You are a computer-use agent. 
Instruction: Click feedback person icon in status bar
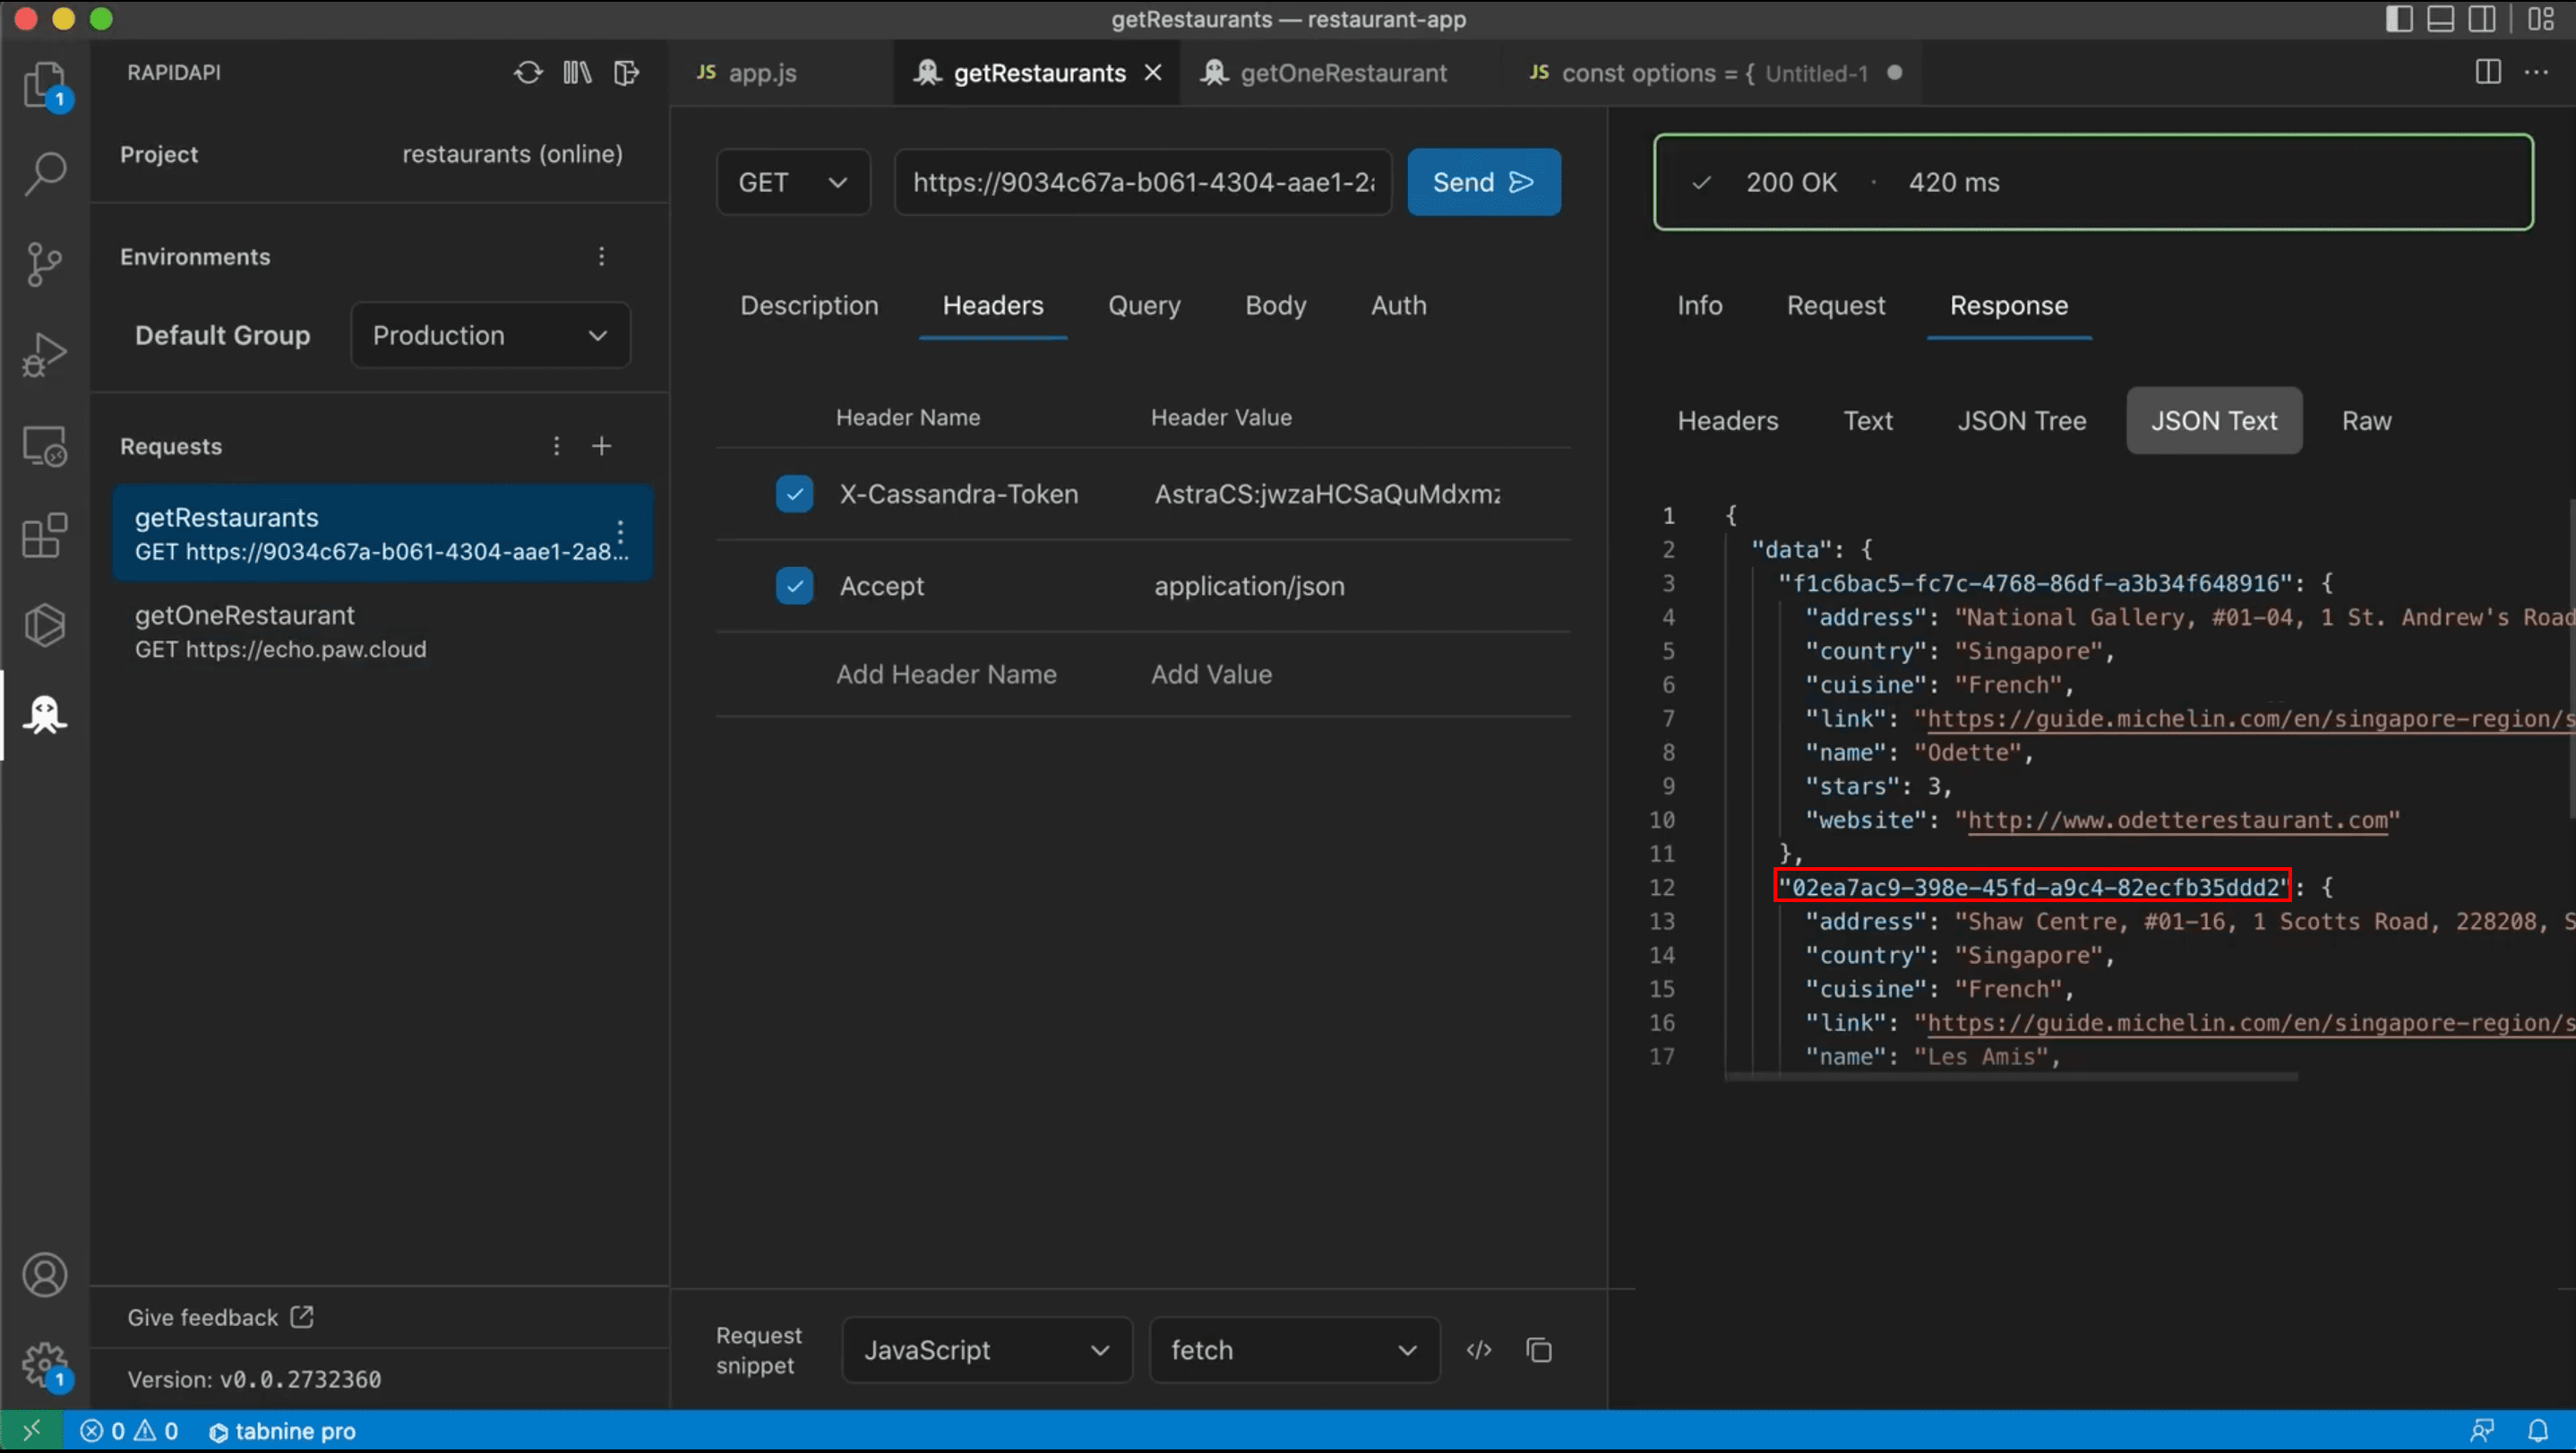(x=2482, y=1431)
